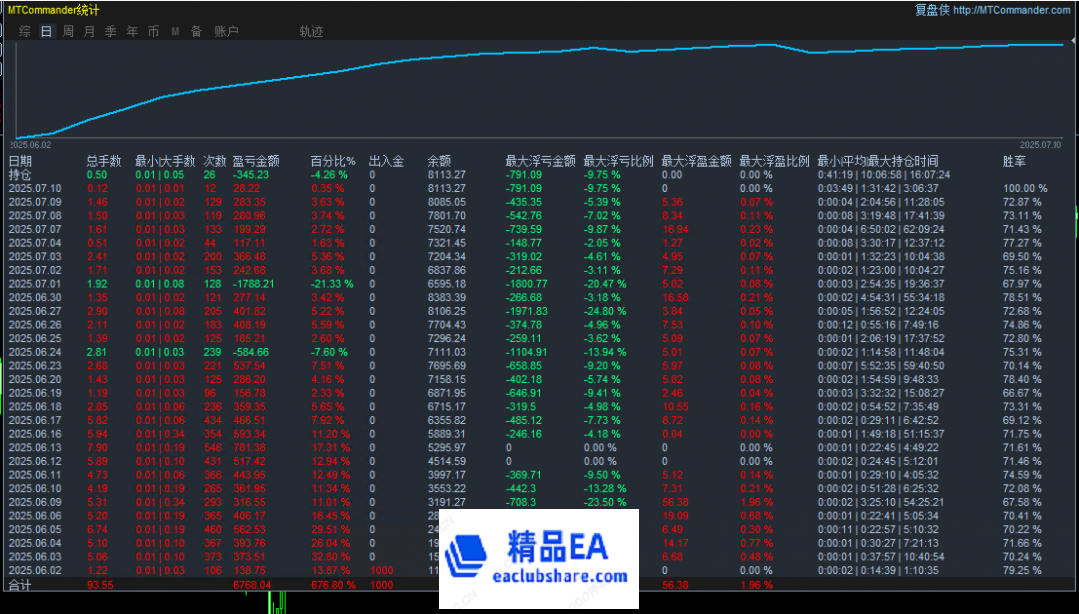Click the 精品EA watermark logo icon
1079x614 pixels.
tap(474, 558)
